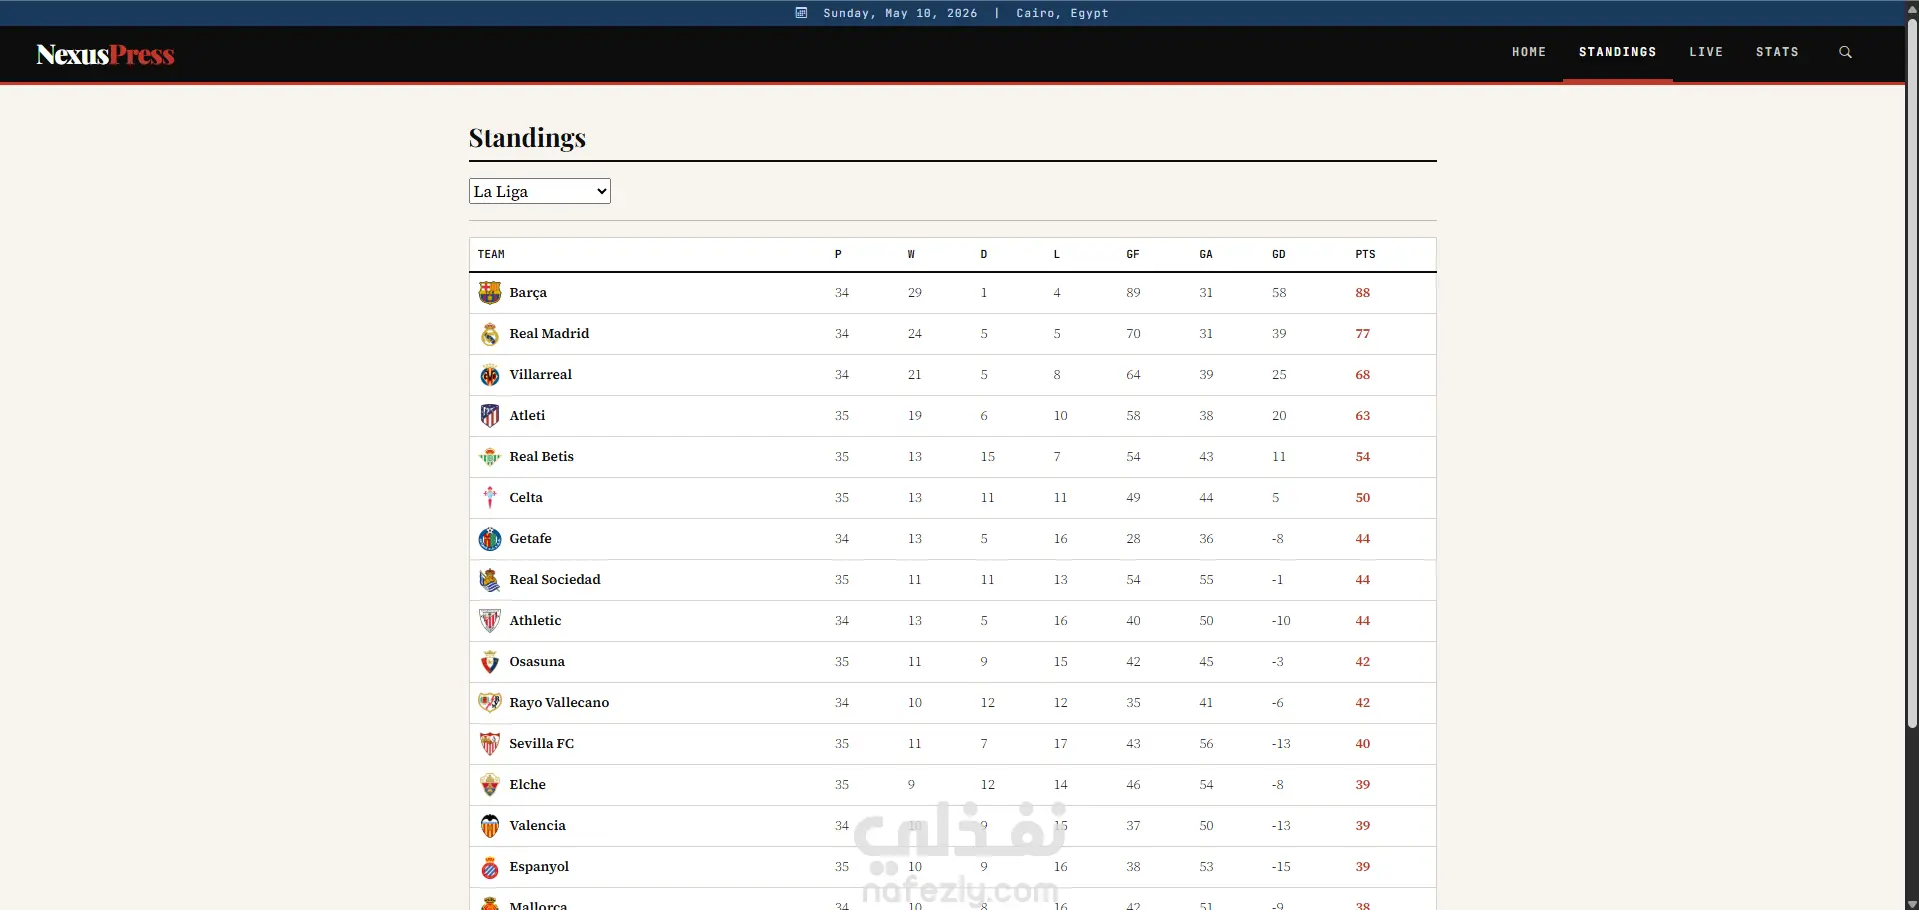Click the scrollbar down arrow
1919x910 pixels.
1912,903
